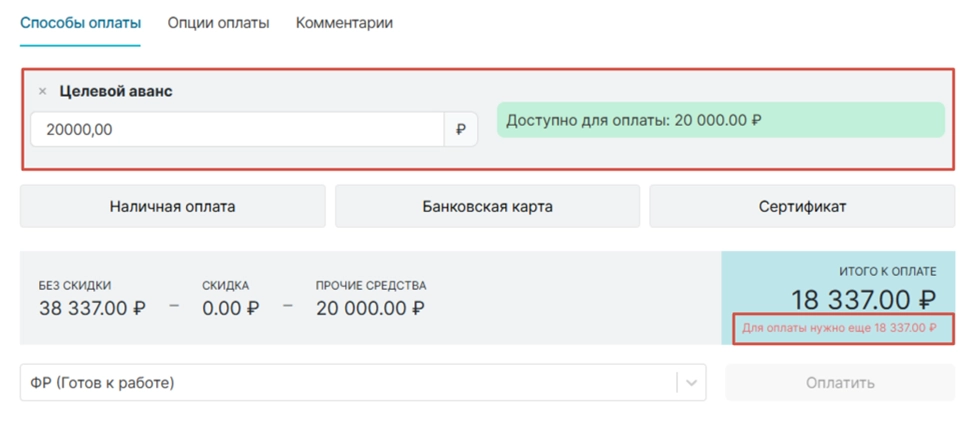This screenshot has width=973, height=422.
Task: Click the Целевой аванс heading
Action: 116,92
